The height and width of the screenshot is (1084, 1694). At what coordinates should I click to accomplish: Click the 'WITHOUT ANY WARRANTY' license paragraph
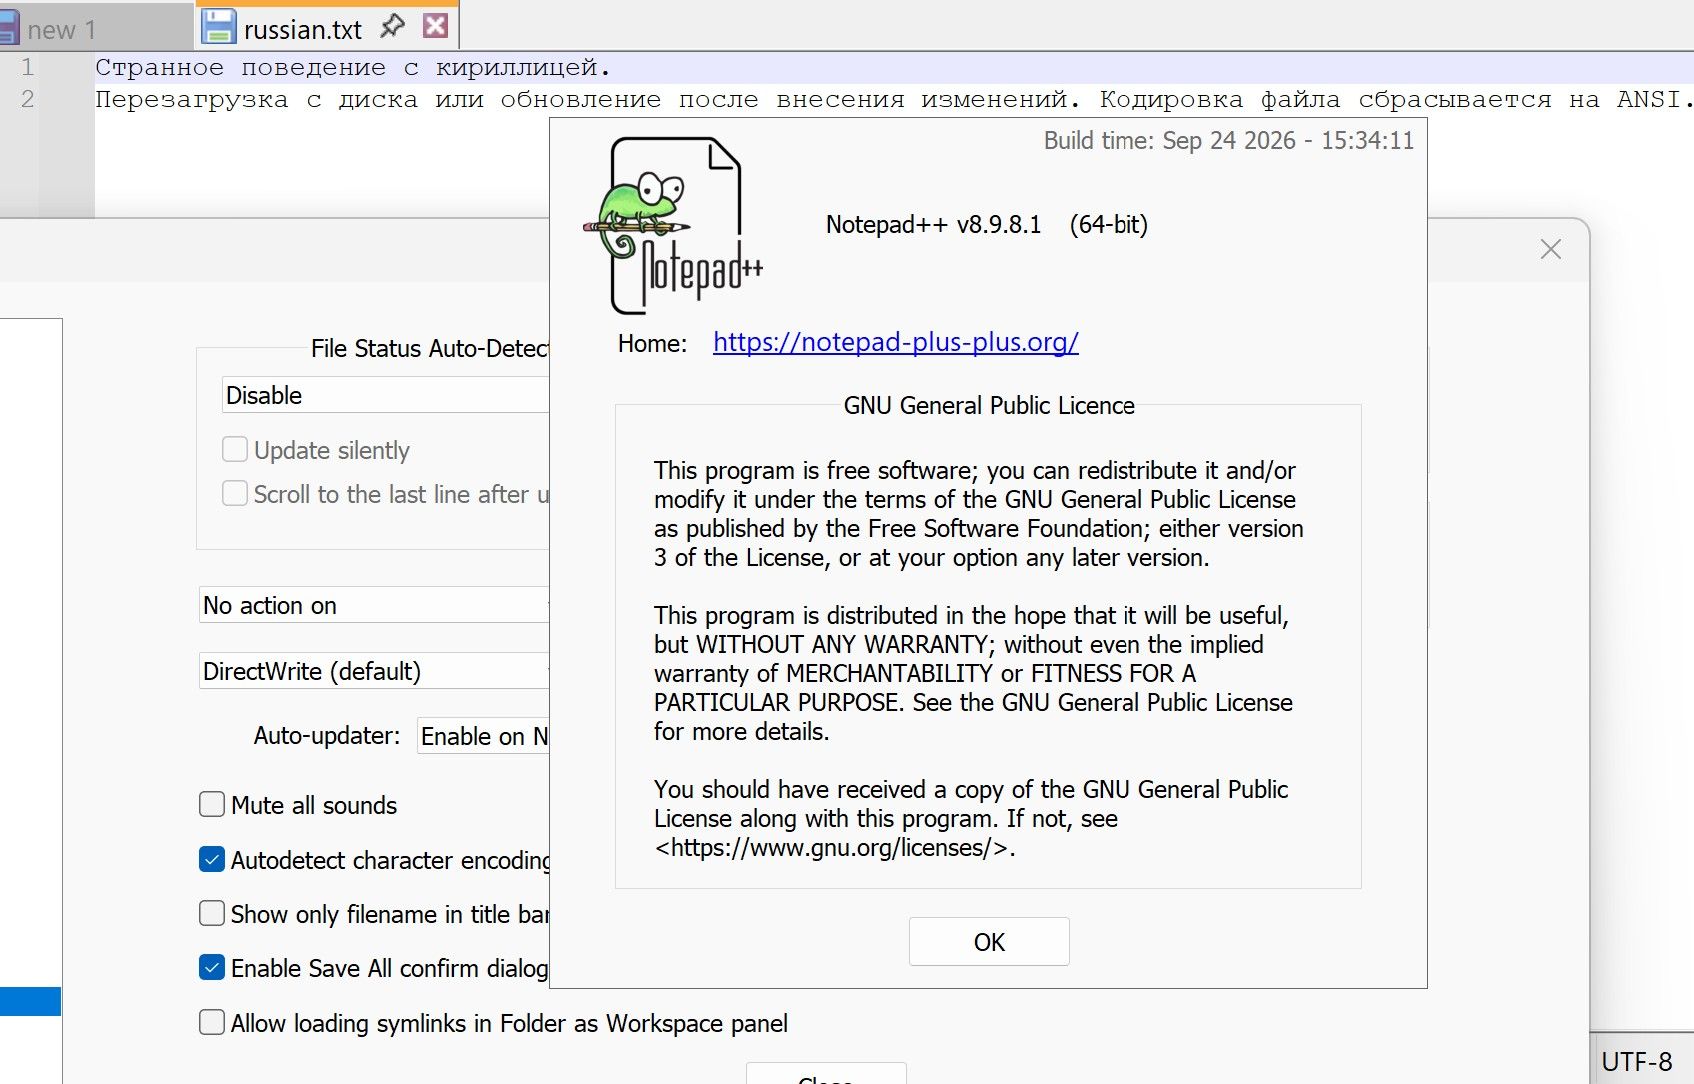coord(974,673)
